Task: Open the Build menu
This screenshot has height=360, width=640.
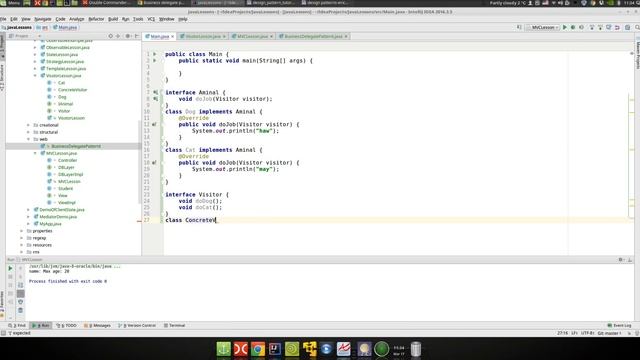Action: (113, 19)
